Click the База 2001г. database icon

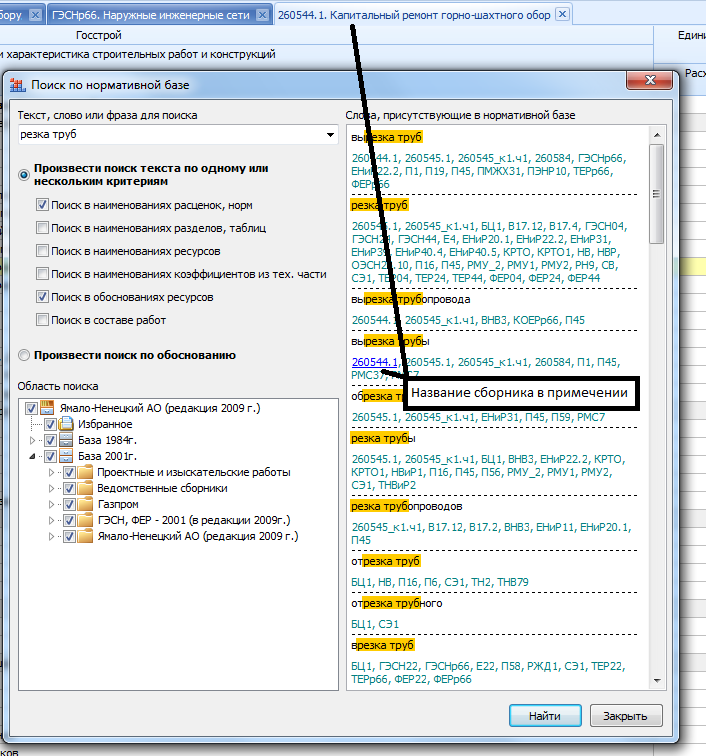pyautogui.click(x=66, y=456)
